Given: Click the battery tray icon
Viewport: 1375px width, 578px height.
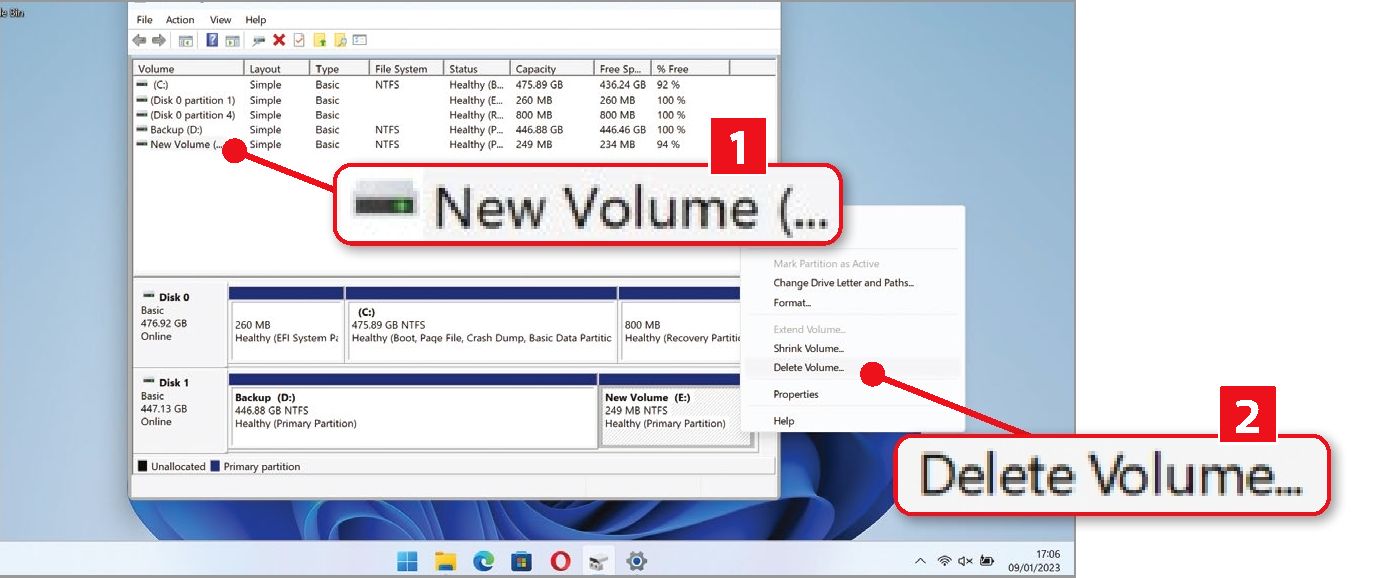Looking at the screenshot, I should click(987, 561).
